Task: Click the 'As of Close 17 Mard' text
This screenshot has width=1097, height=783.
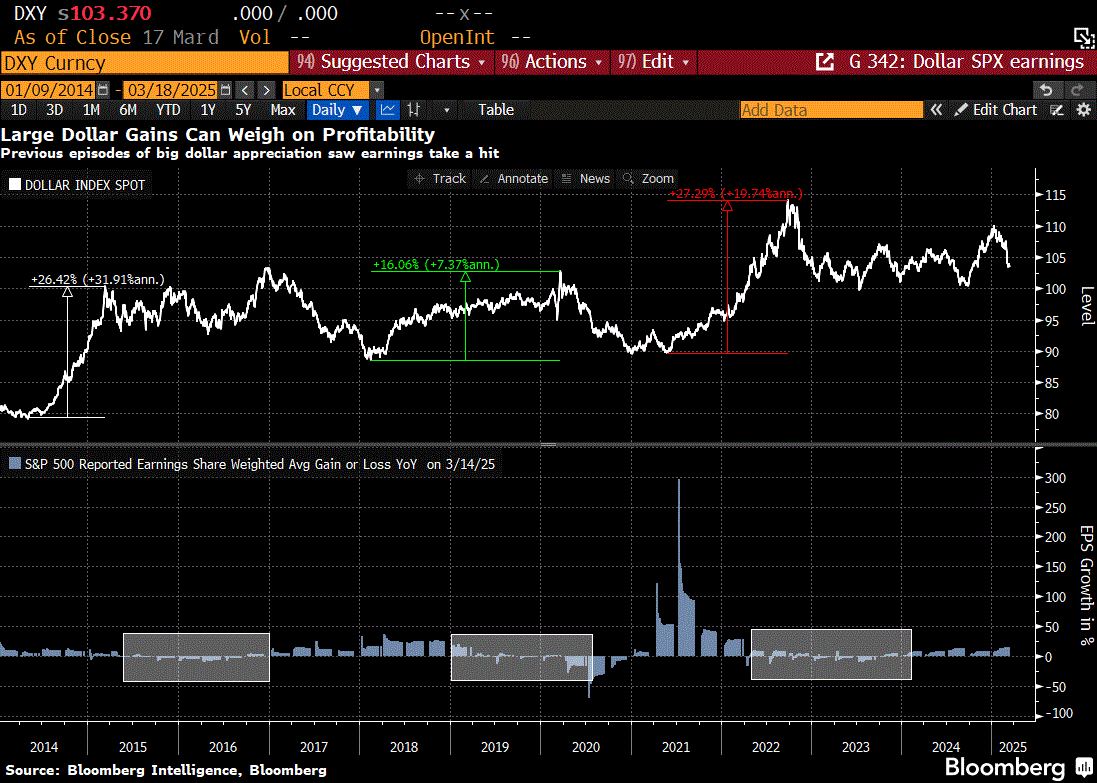Action: coord(116,37)
